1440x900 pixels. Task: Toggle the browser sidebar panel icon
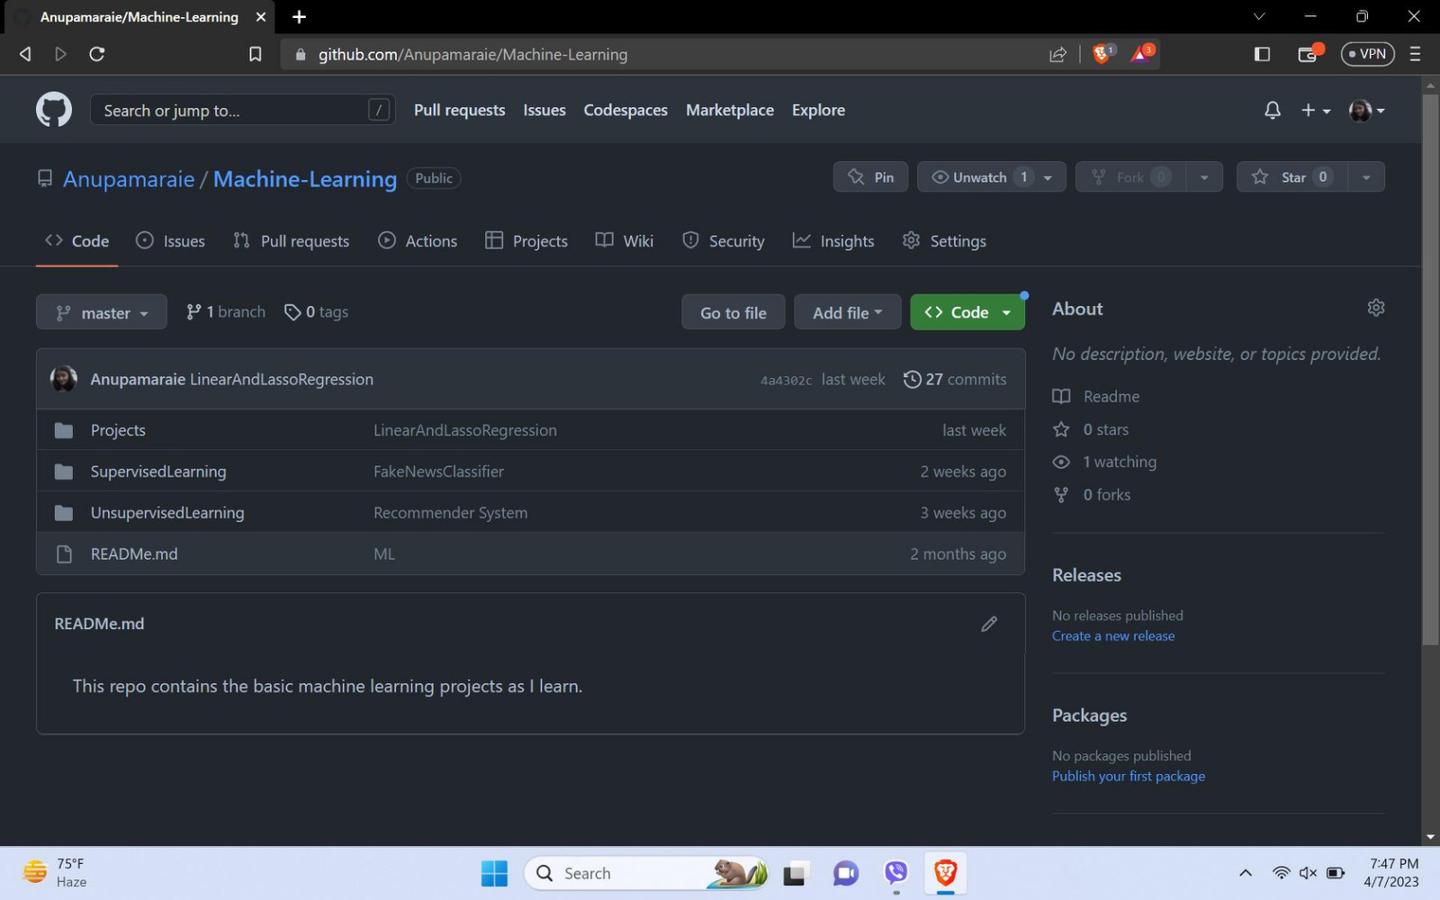pos(1262,54)
